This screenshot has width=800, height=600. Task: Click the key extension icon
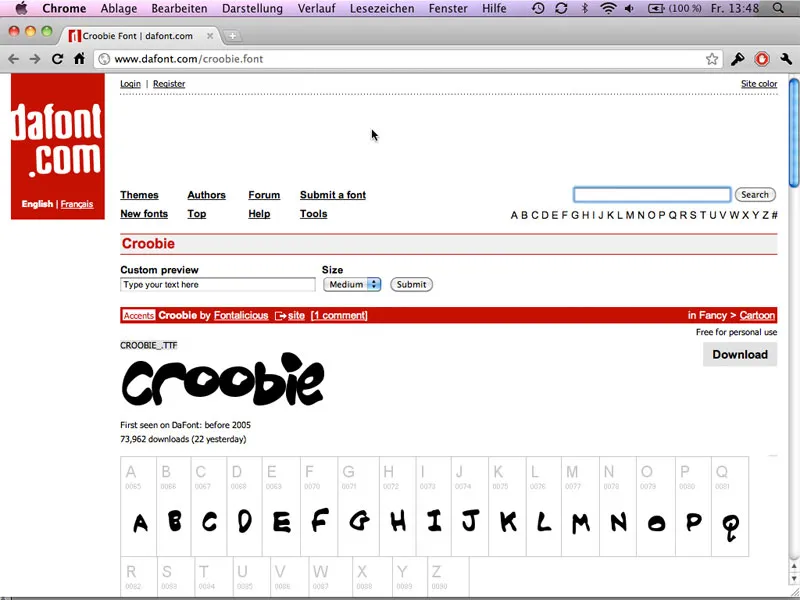tap(737, 59)
